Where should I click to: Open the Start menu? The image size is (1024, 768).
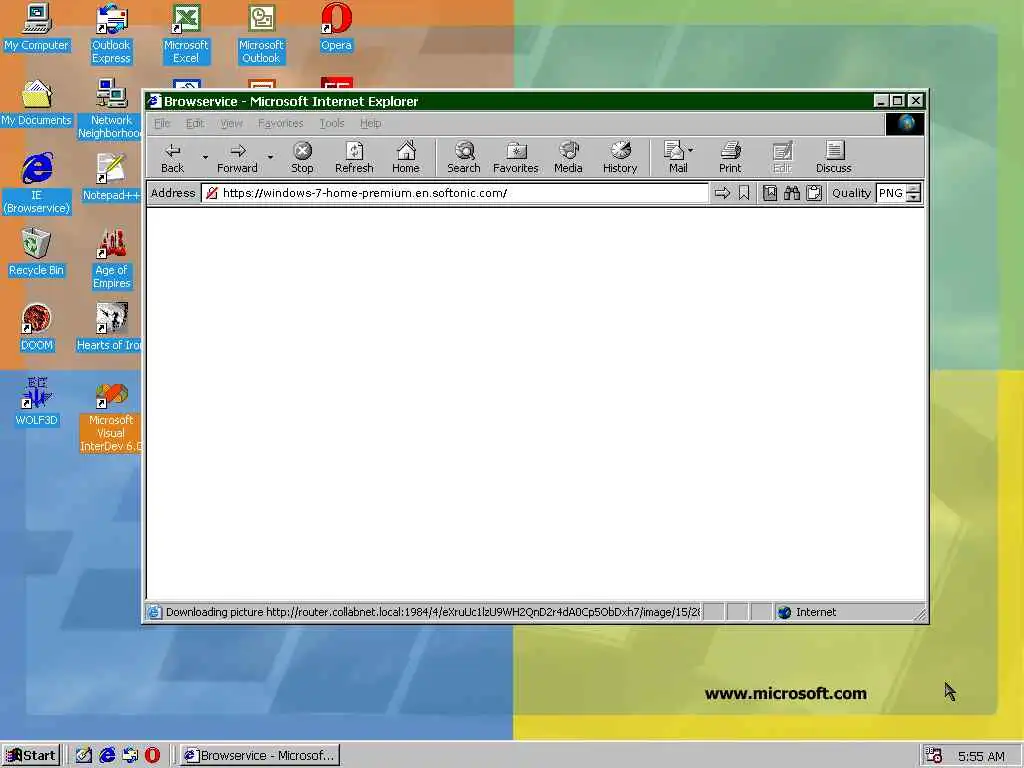(x=31, y=756)
